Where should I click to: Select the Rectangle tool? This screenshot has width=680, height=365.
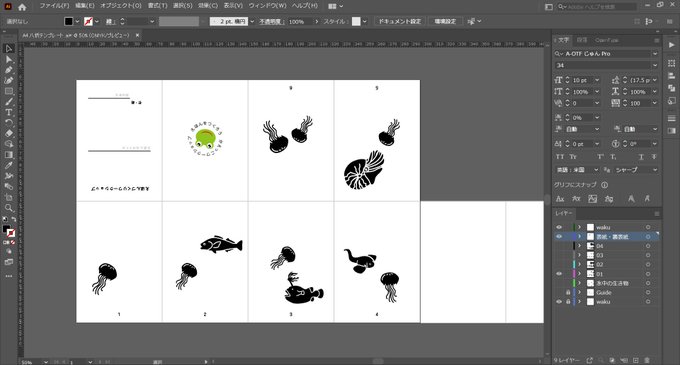[9, 91]
